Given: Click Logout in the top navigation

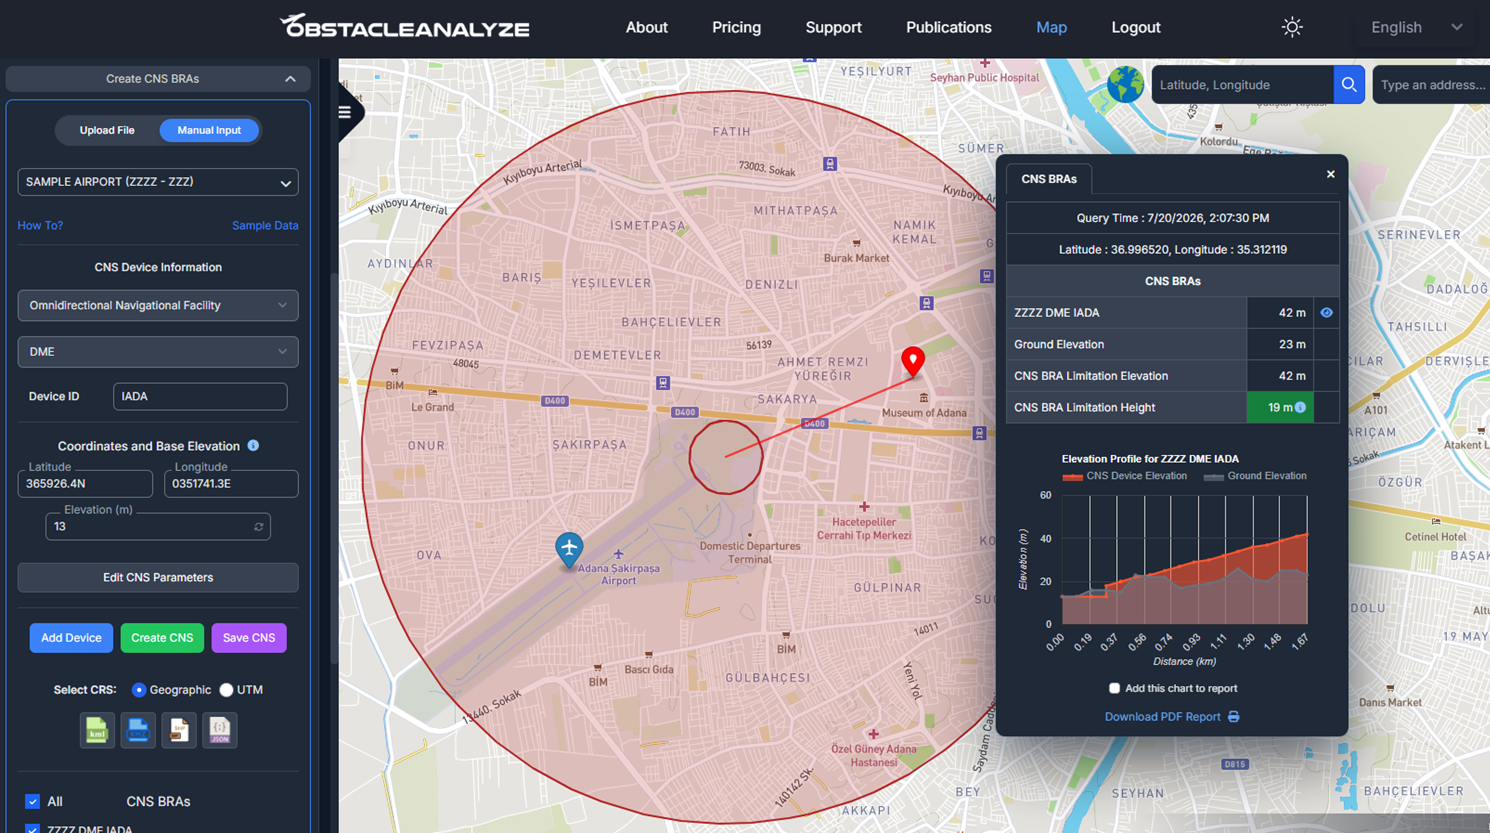Looking at the screenshot, I should pos(1135,27).
